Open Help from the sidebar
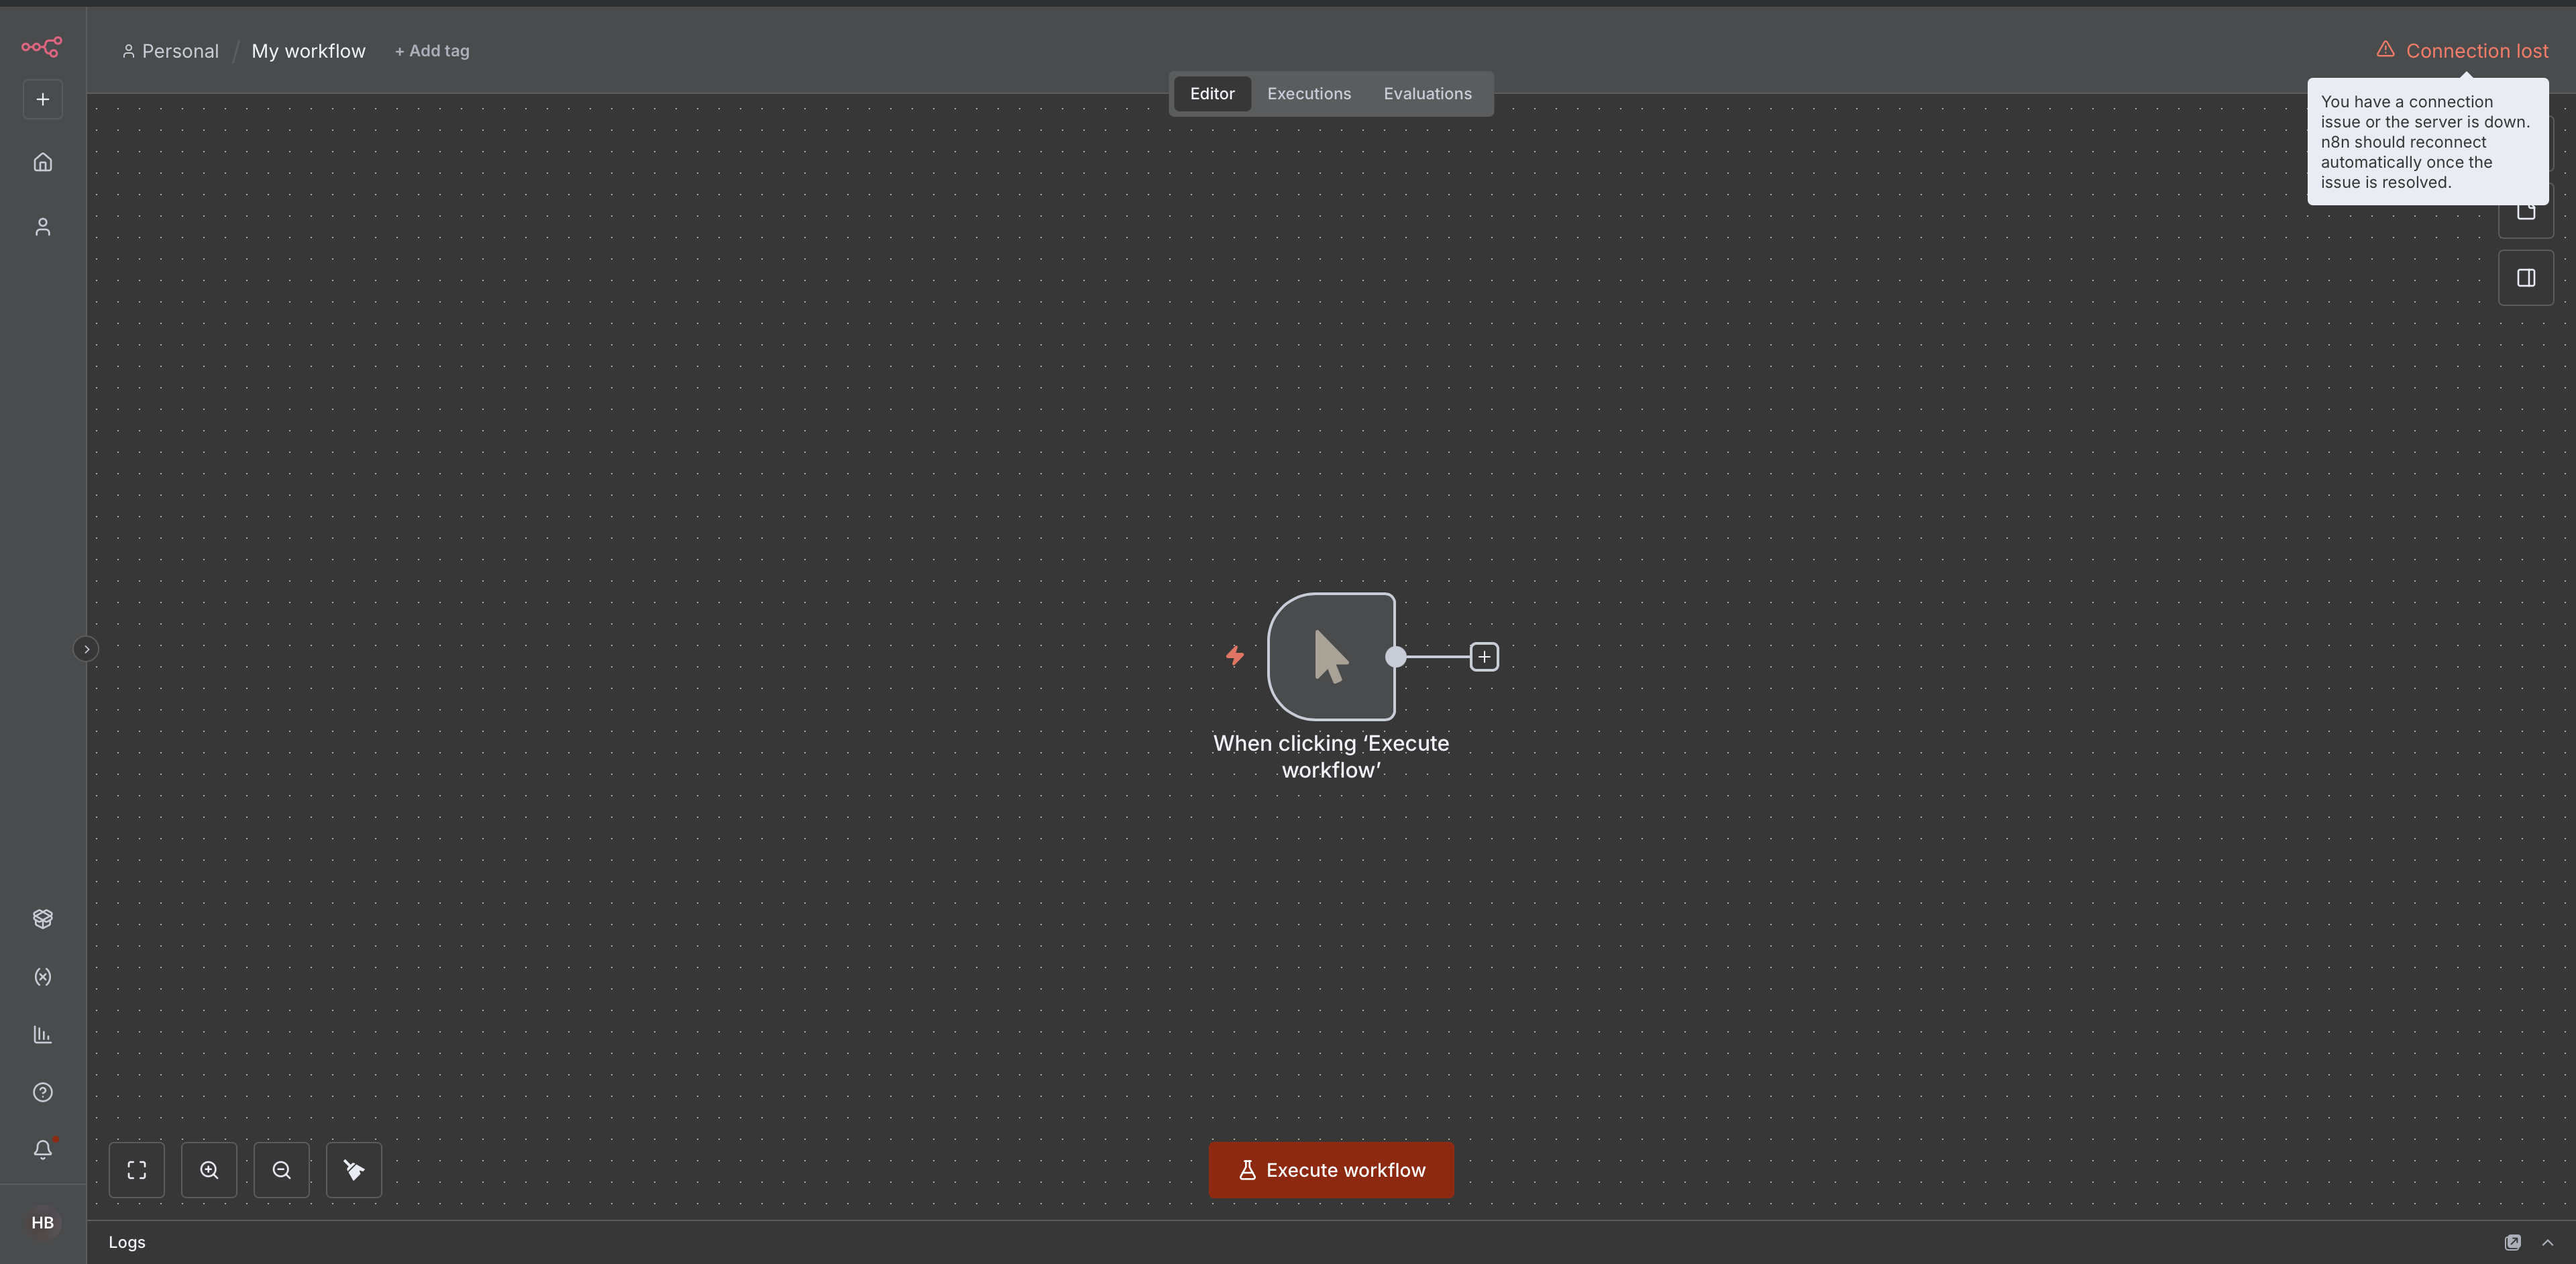This screenshot has width=2576, height=1264. point(42,1092)
